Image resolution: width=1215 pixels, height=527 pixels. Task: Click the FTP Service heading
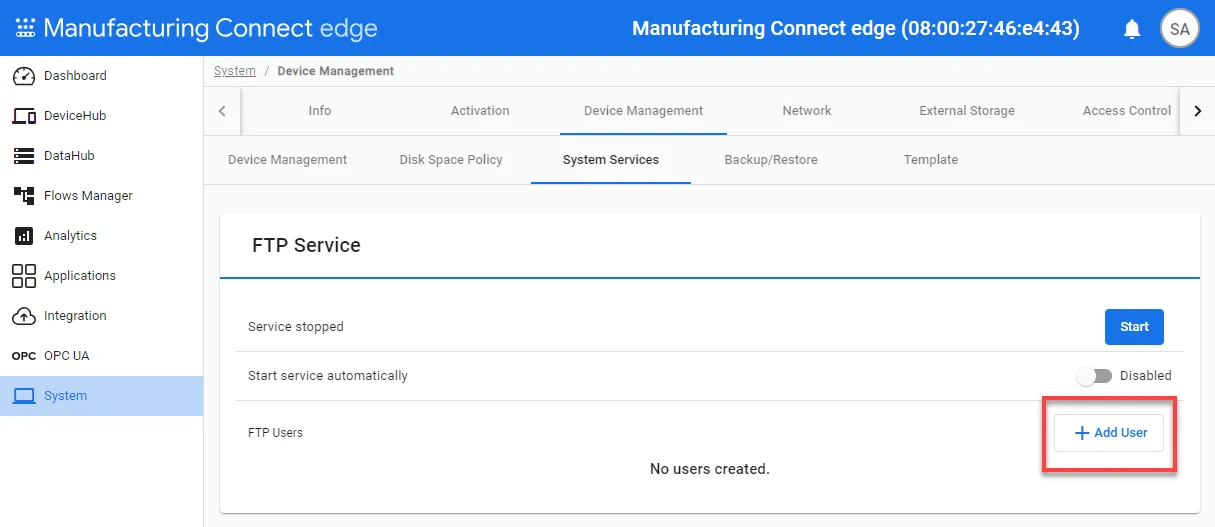(306, 245)
